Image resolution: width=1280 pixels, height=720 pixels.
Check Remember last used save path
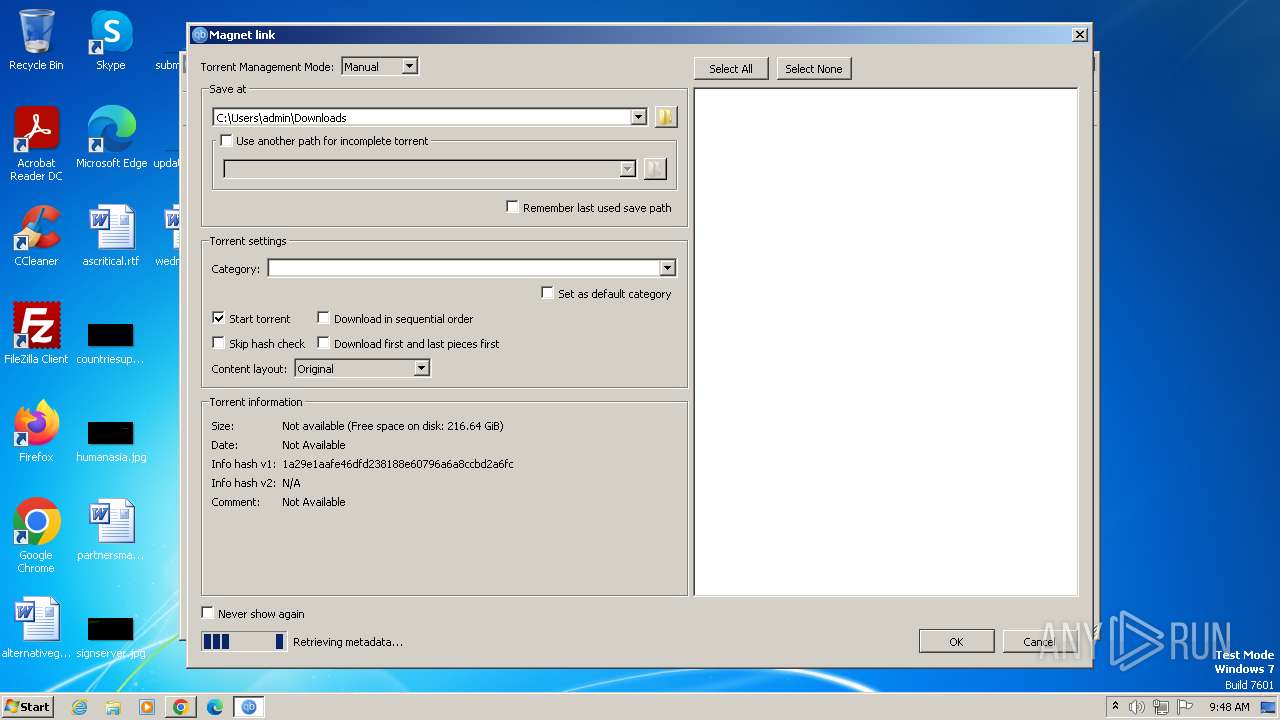click(x=513, y=207)
